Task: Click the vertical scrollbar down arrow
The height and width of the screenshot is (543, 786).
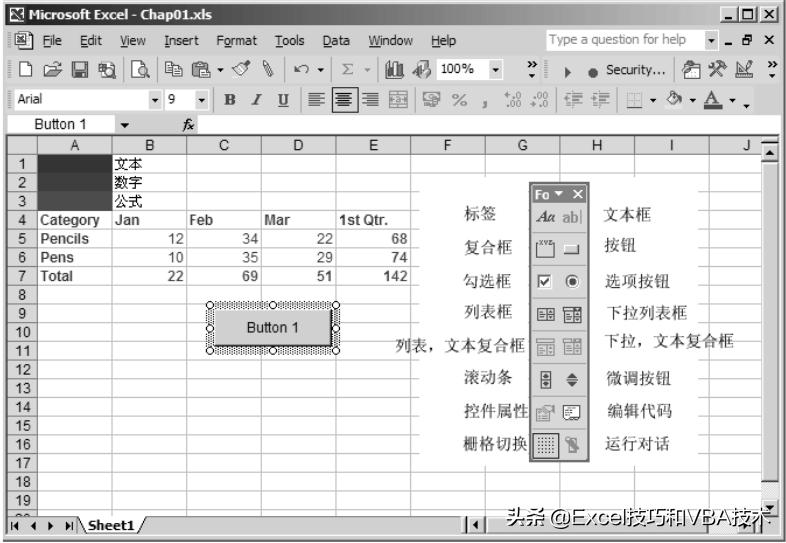Action: tap(769, 508)
